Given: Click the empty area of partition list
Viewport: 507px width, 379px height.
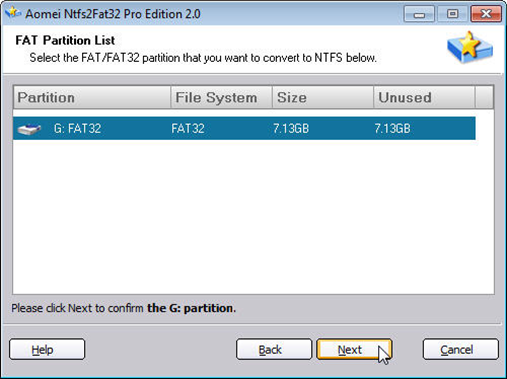Looking at the screenshot, I should [x=253, y=217].
